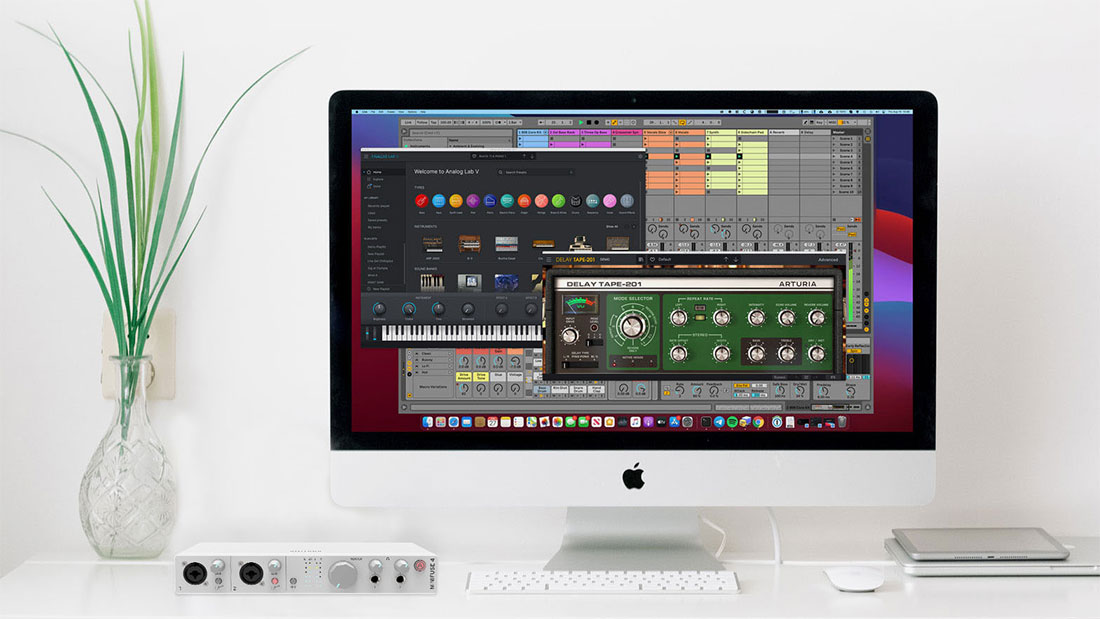
Task: Select the salmon Strings type icon
Action: point(542,201)
